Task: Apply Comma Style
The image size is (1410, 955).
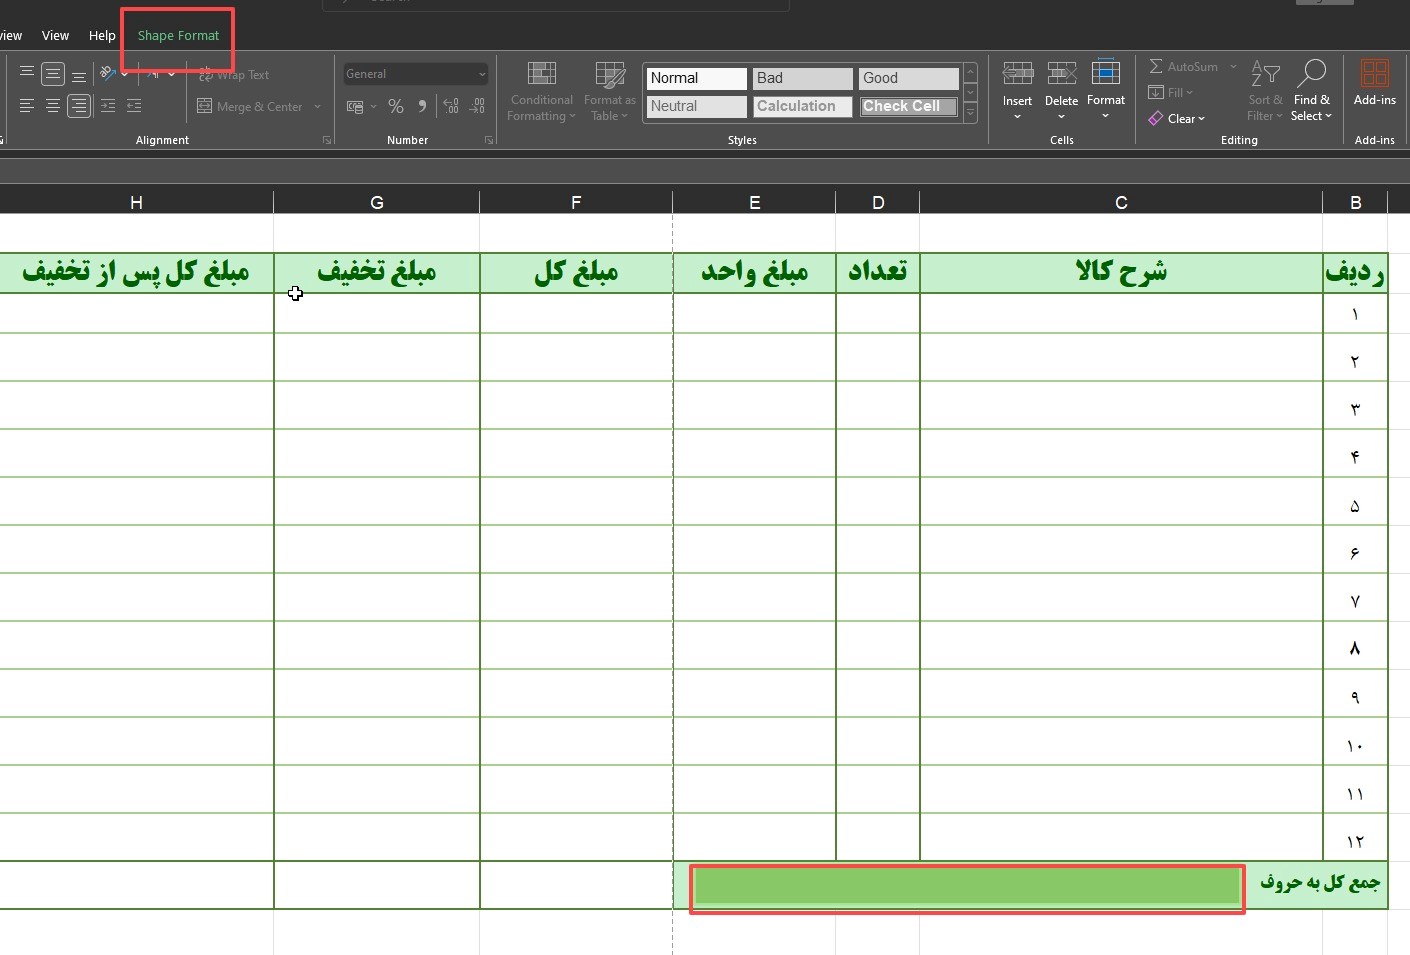Action: click(x=422, y=106)
